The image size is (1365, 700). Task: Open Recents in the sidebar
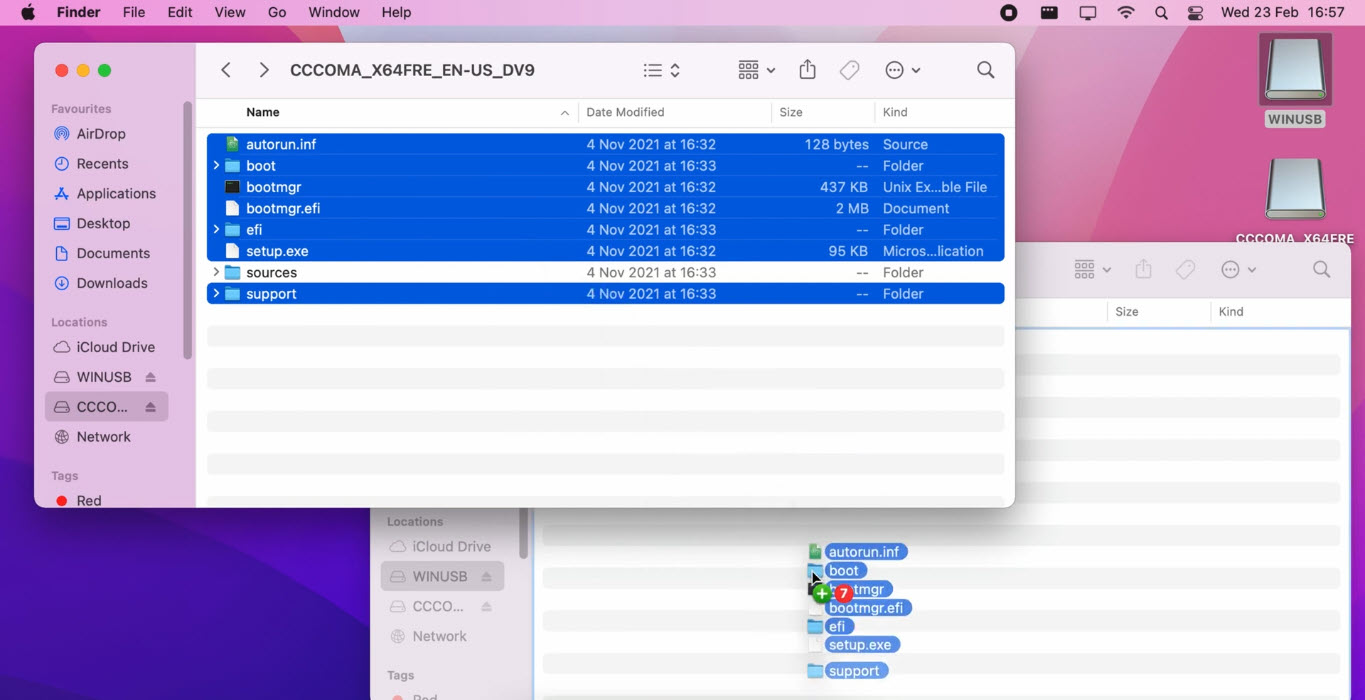click(x=102, y=164)
